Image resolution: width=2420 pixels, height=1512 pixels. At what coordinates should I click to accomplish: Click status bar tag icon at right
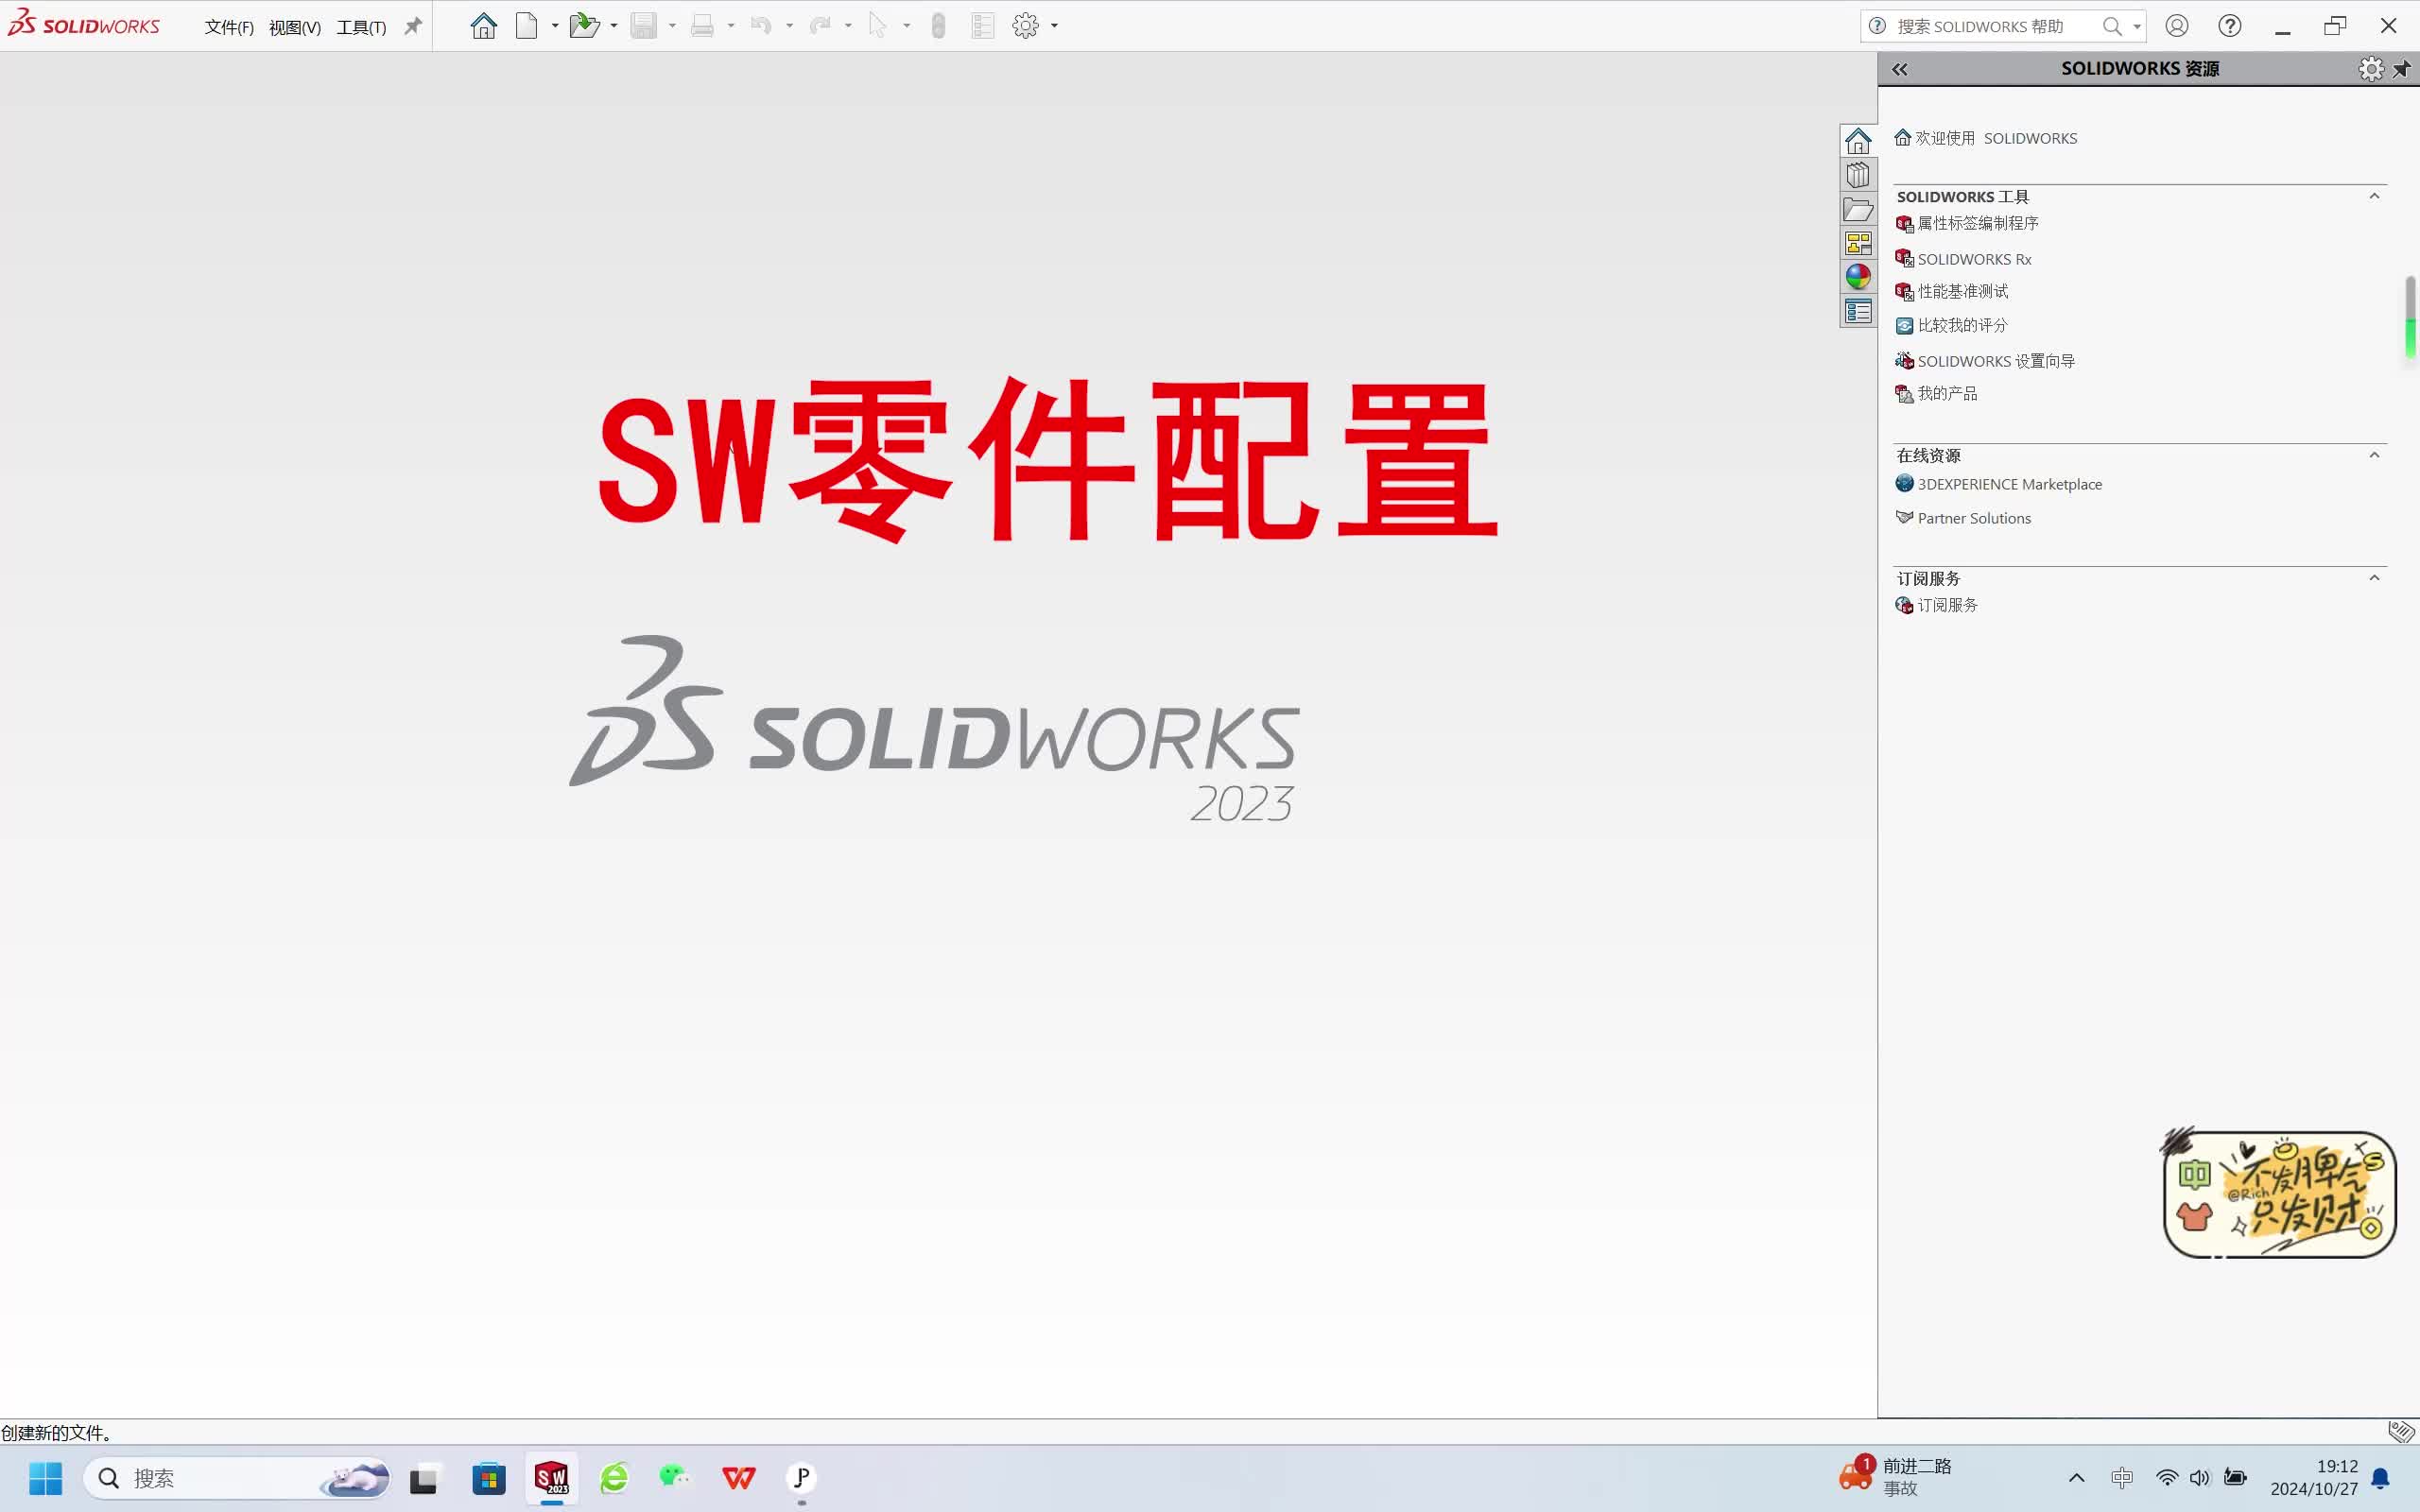2401,1432
